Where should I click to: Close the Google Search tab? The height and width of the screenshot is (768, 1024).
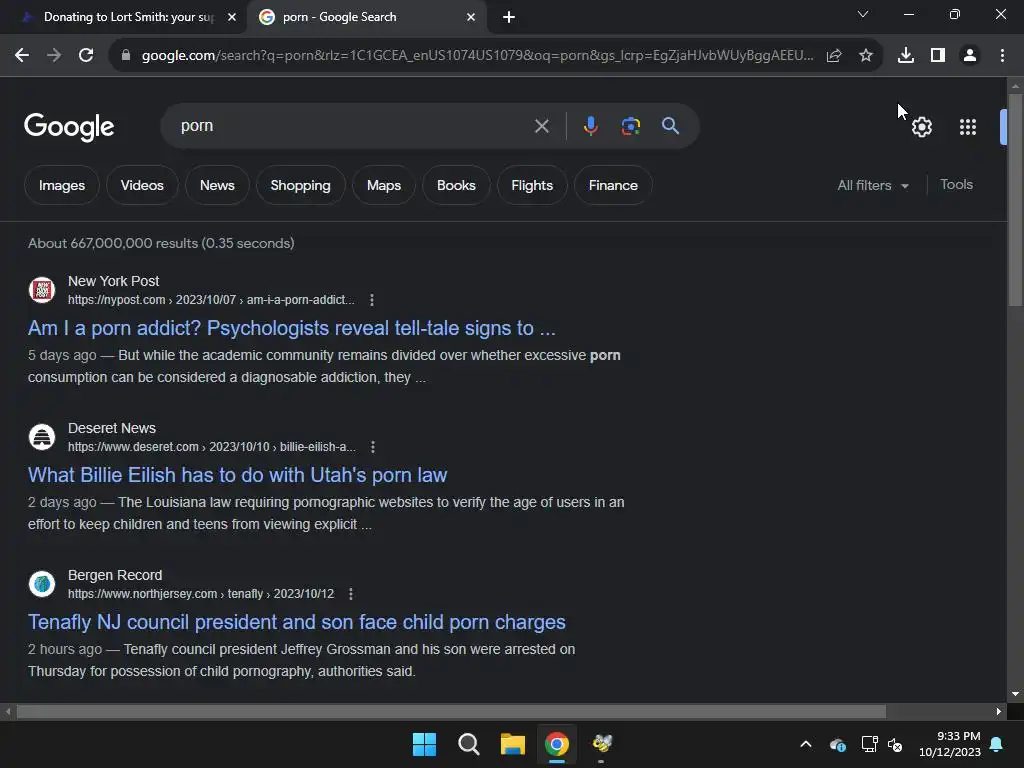[x=471, y=17]
